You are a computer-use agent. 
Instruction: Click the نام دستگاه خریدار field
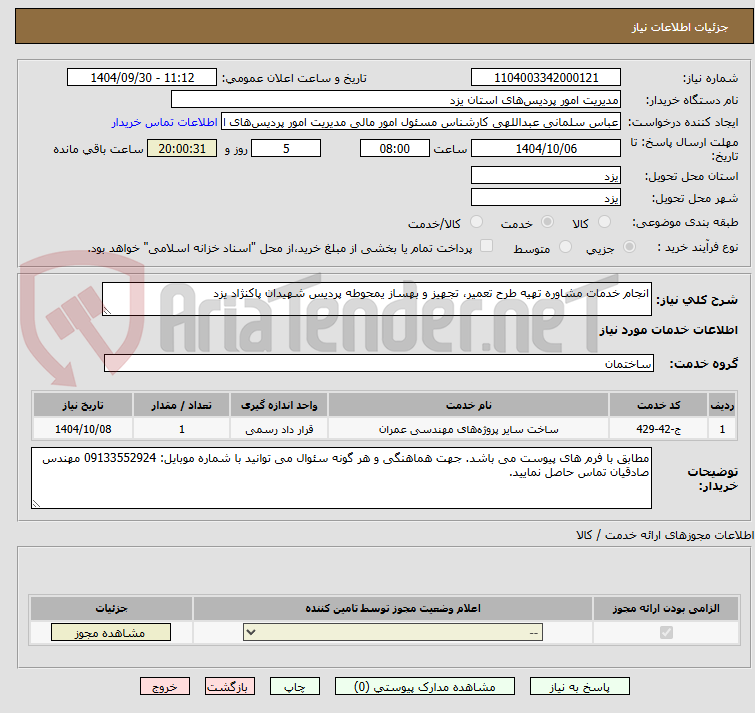[x=396, y=100]
